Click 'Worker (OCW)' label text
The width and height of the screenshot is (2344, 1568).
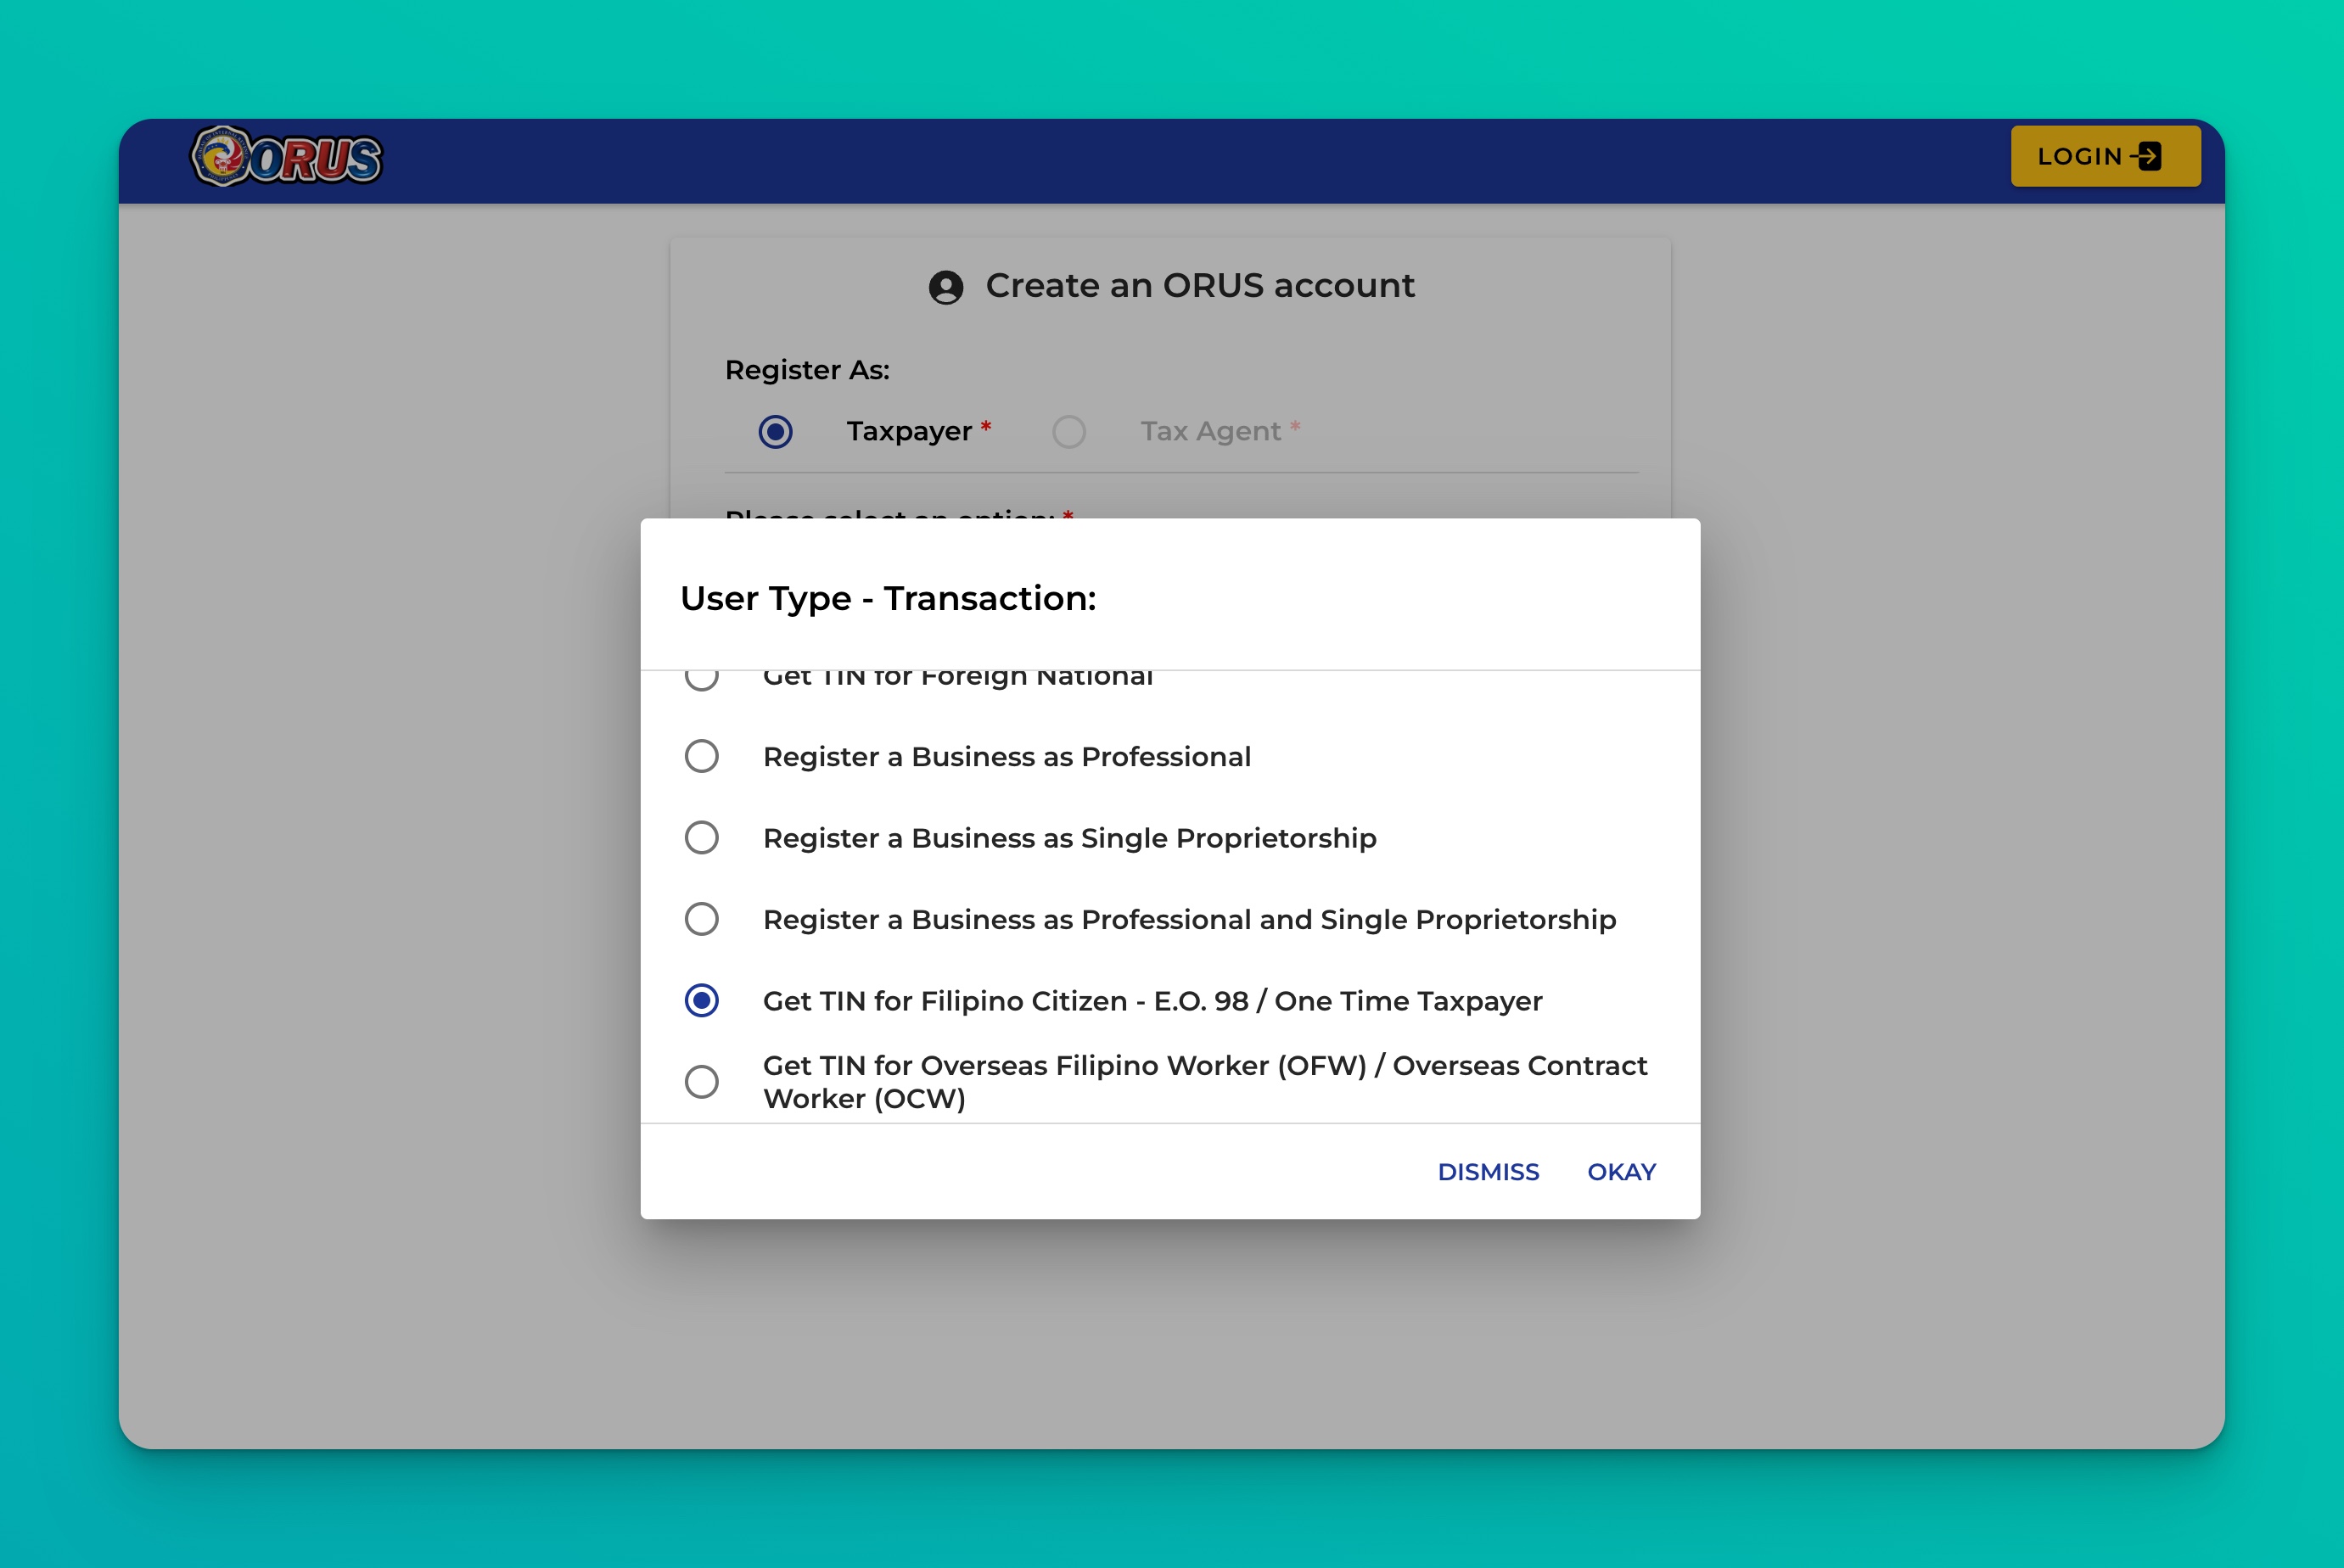point(864,1098)
